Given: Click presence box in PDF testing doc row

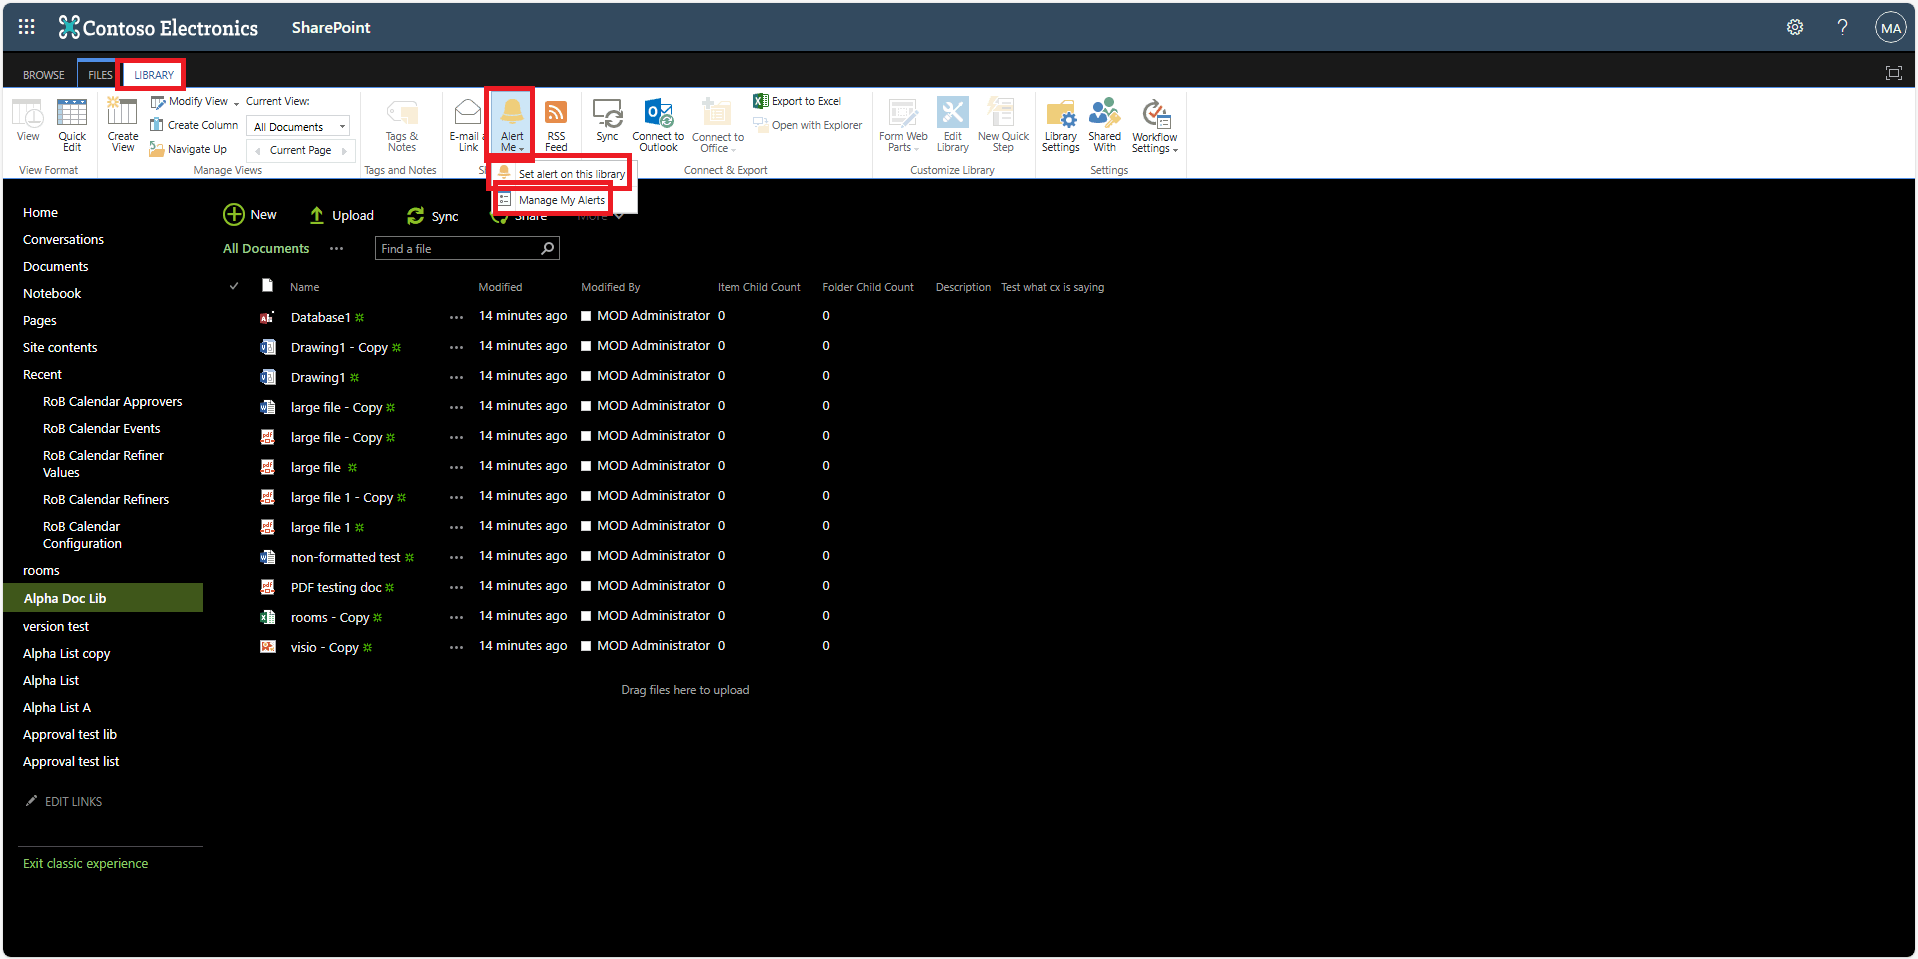Looking at the screenshot, I should coord(586,586).
